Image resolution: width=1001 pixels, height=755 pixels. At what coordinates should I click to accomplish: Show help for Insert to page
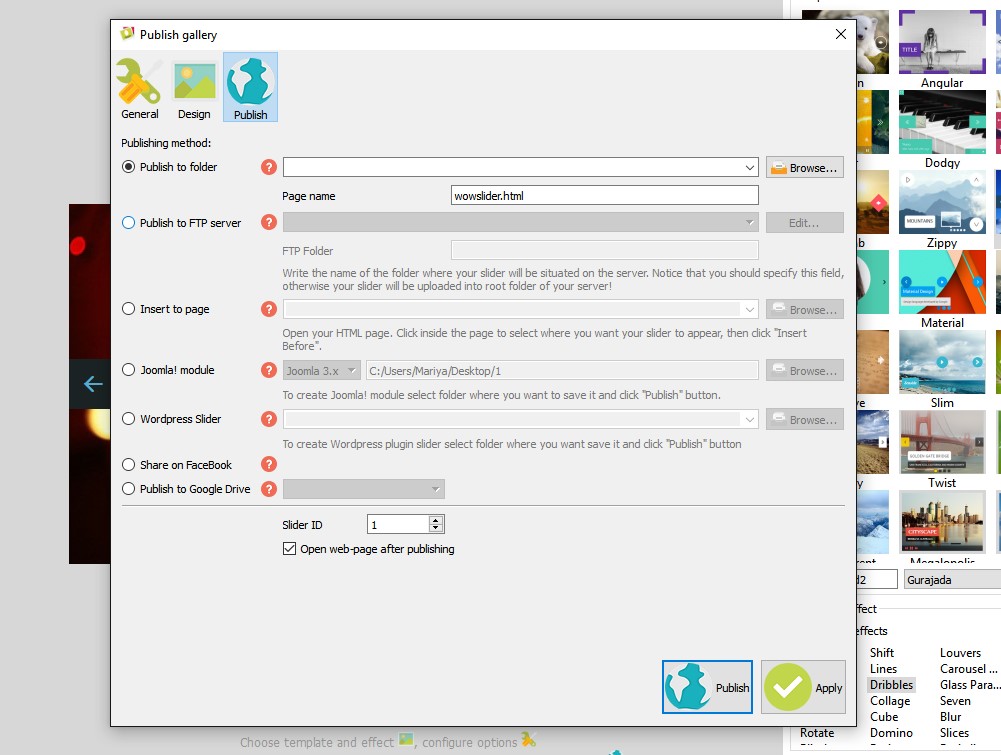coord(269,309)
